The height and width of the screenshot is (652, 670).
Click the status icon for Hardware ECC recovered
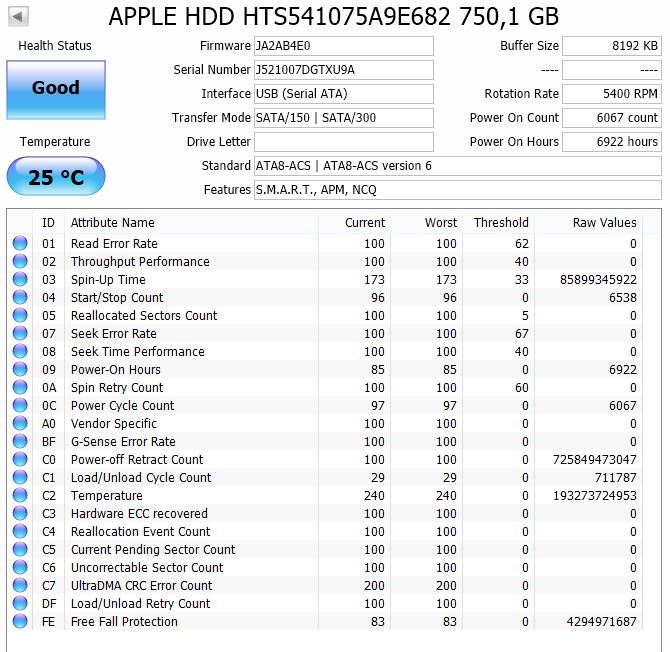point(20,513)
